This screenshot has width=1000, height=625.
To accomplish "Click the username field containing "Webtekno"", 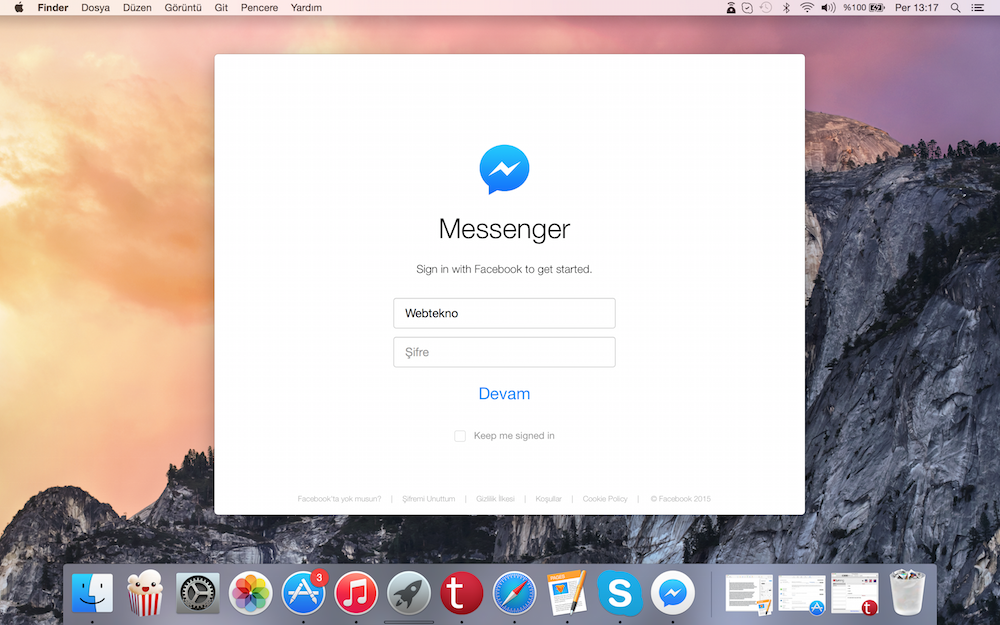I will (x=504, y=313).
